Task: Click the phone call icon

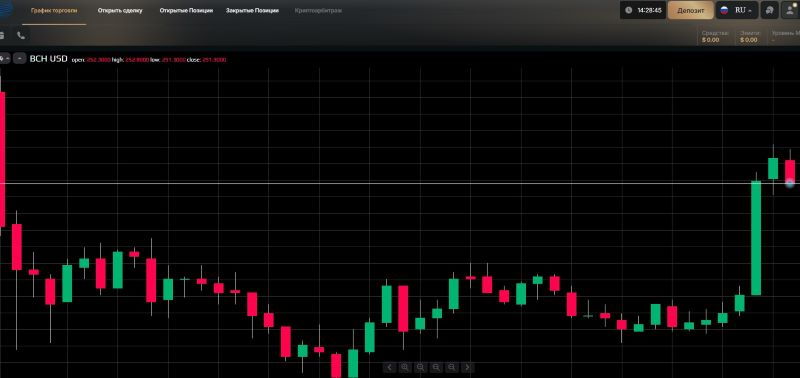Action: tap(21, 35)
